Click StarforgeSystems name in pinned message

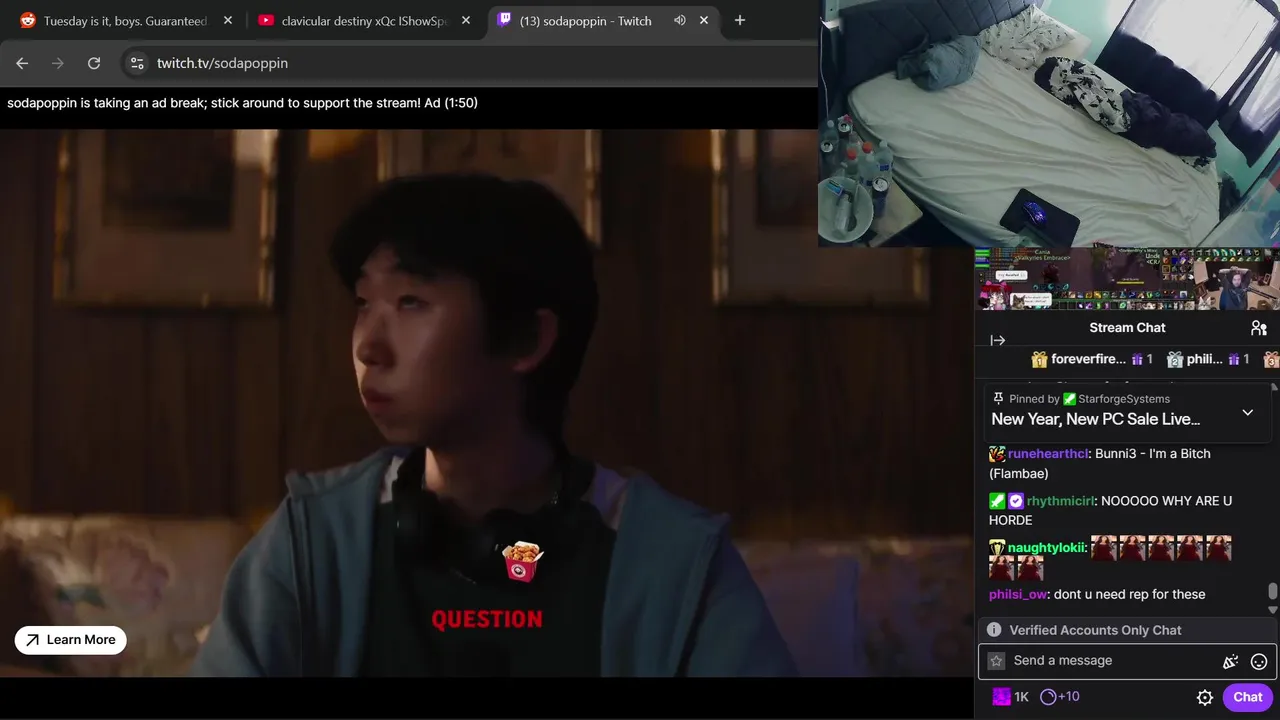coord(1124,399)
